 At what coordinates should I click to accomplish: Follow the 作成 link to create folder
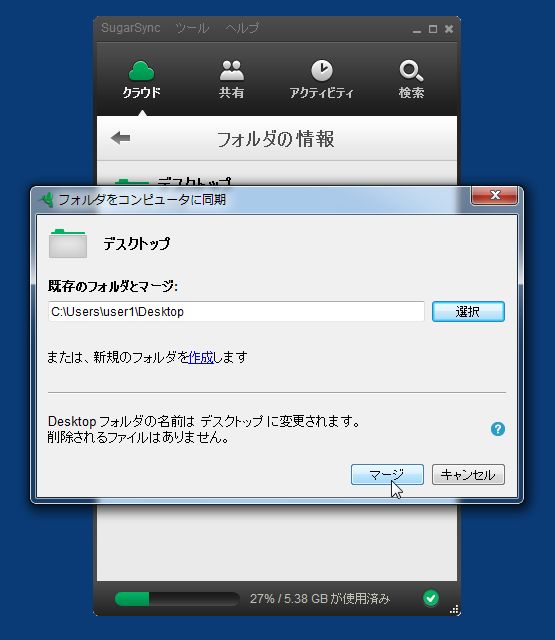coord(201,357)
